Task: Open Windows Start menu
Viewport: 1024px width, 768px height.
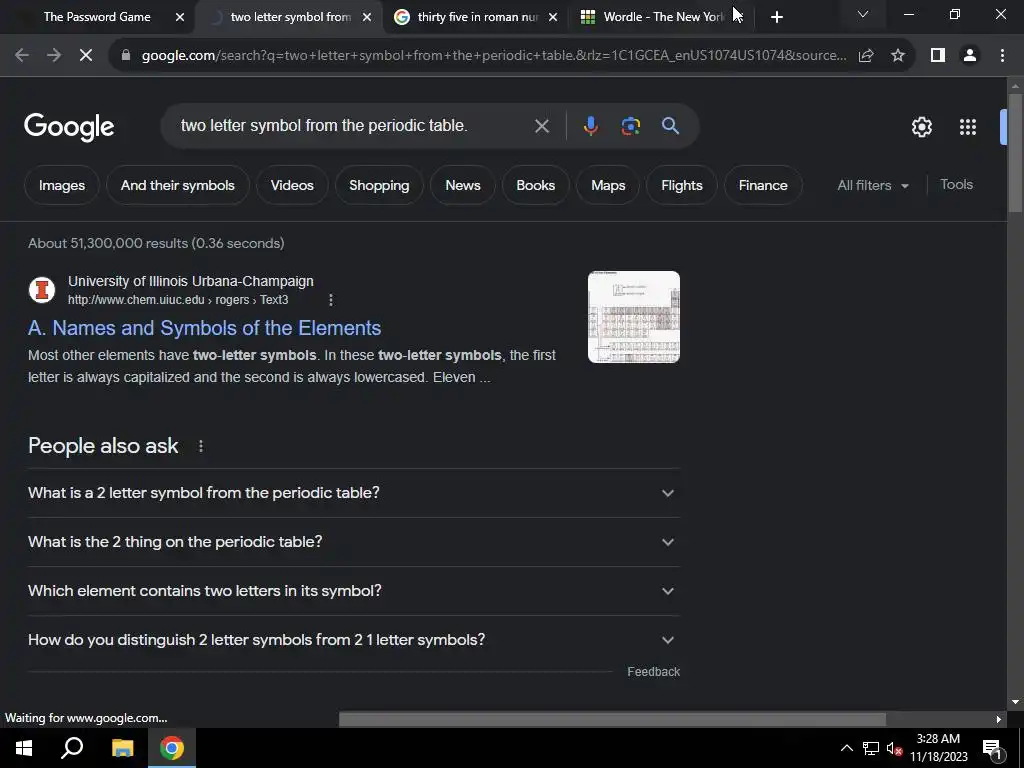Action: (24, 748)
